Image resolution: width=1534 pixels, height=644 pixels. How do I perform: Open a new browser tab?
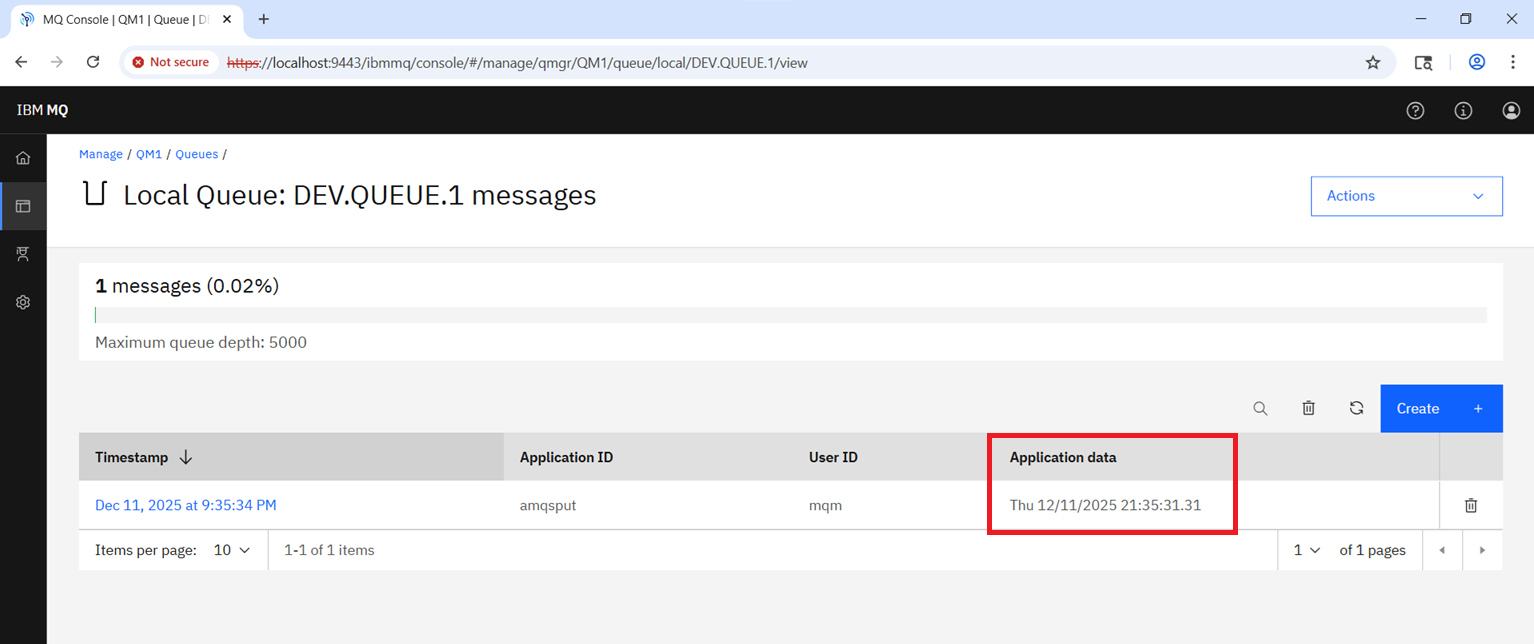[264, 19]
